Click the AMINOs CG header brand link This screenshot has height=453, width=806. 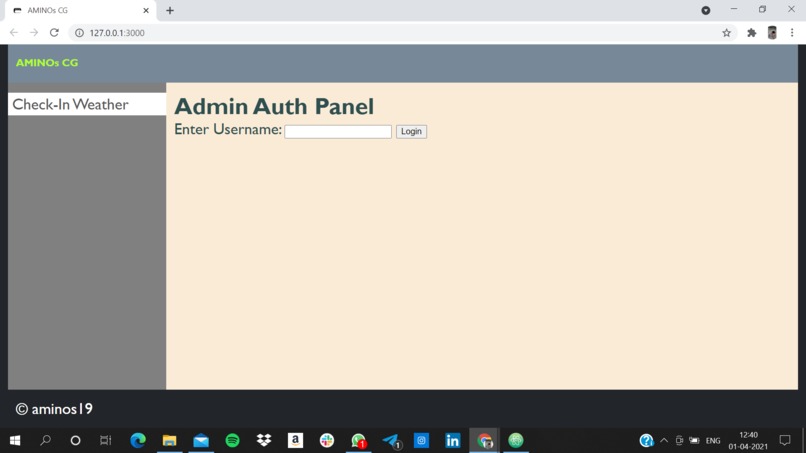(x=47, y=63)
